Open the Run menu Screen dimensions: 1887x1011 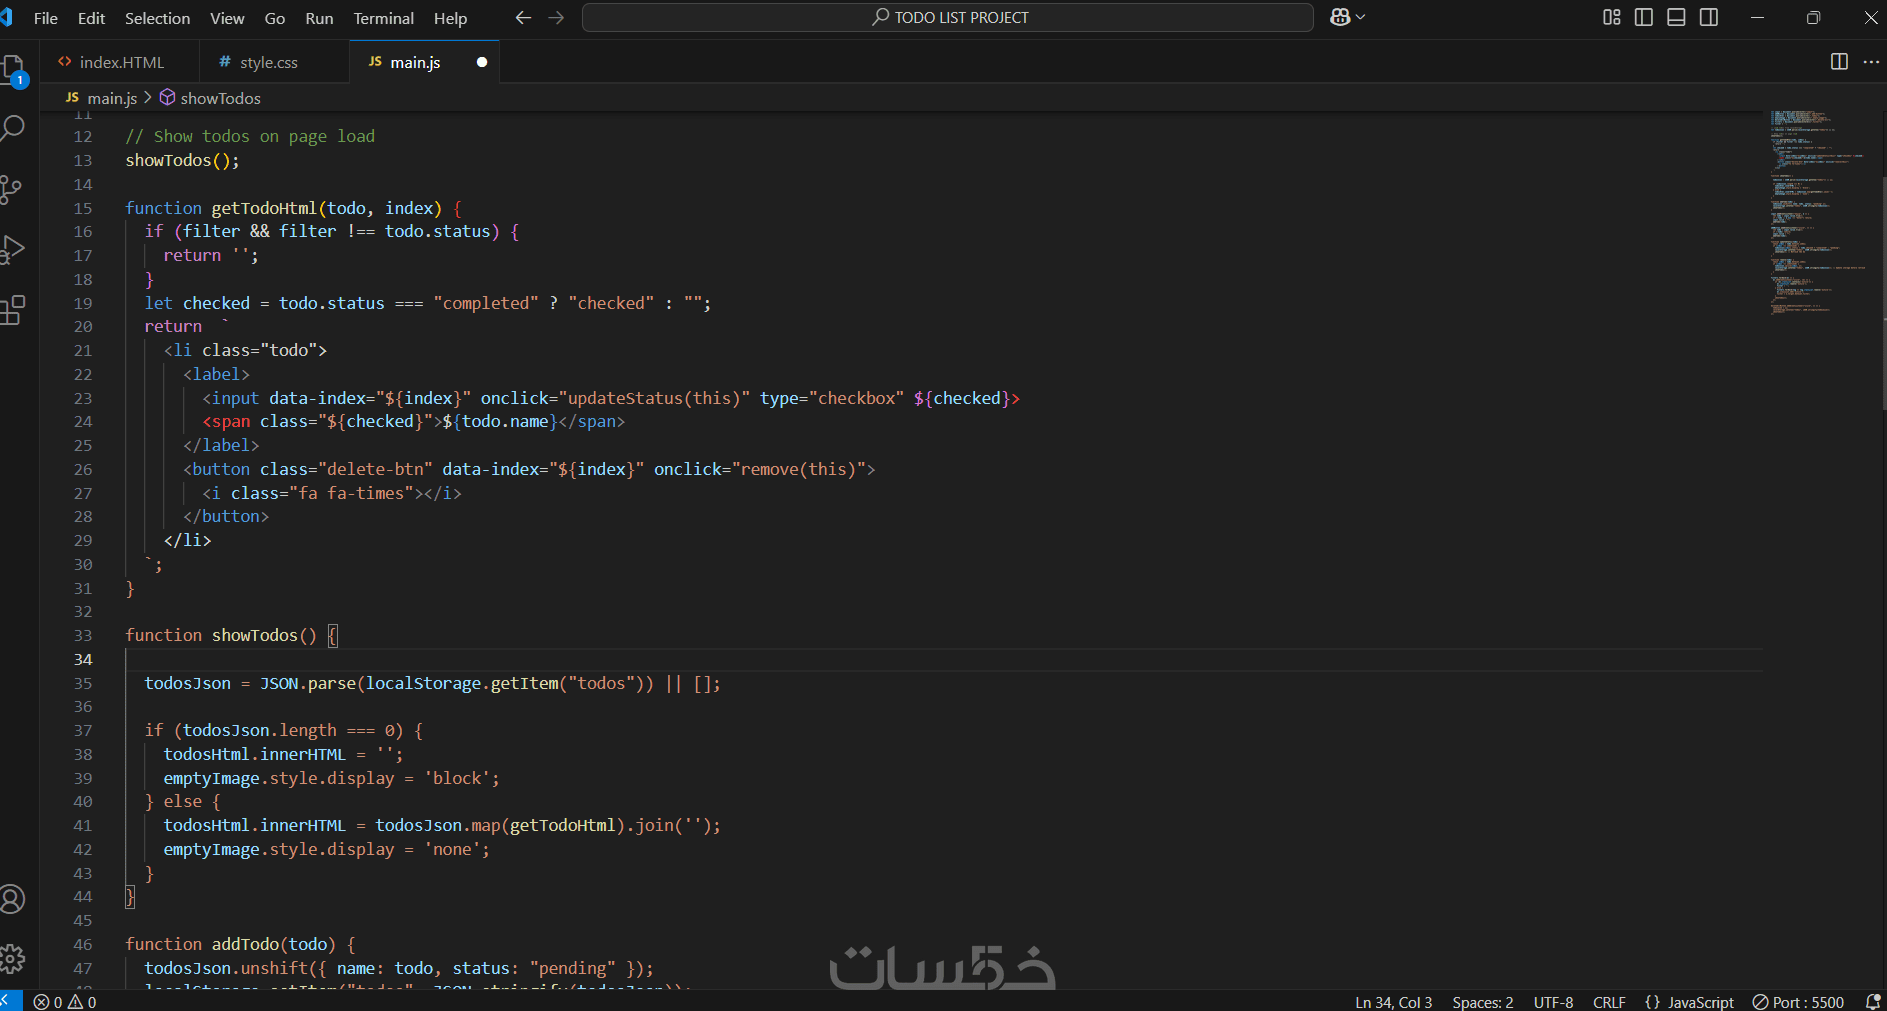point(319,18)
